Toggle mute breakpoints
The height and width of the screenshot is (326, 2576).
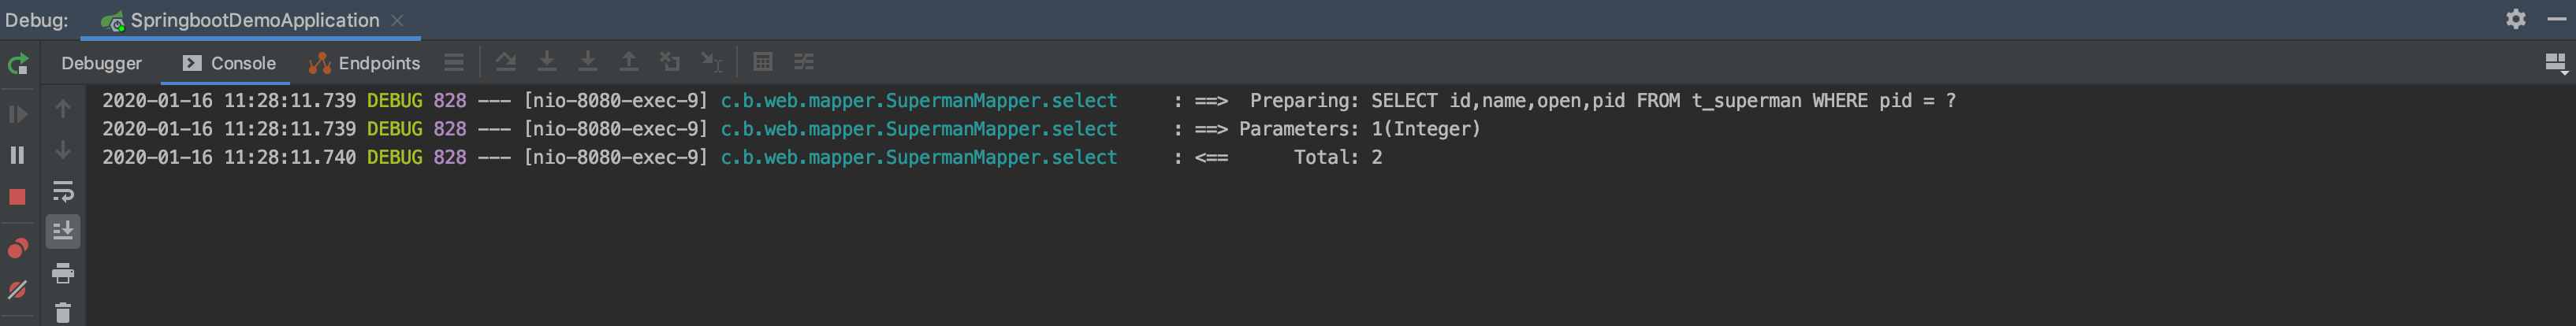pos(18,290)
